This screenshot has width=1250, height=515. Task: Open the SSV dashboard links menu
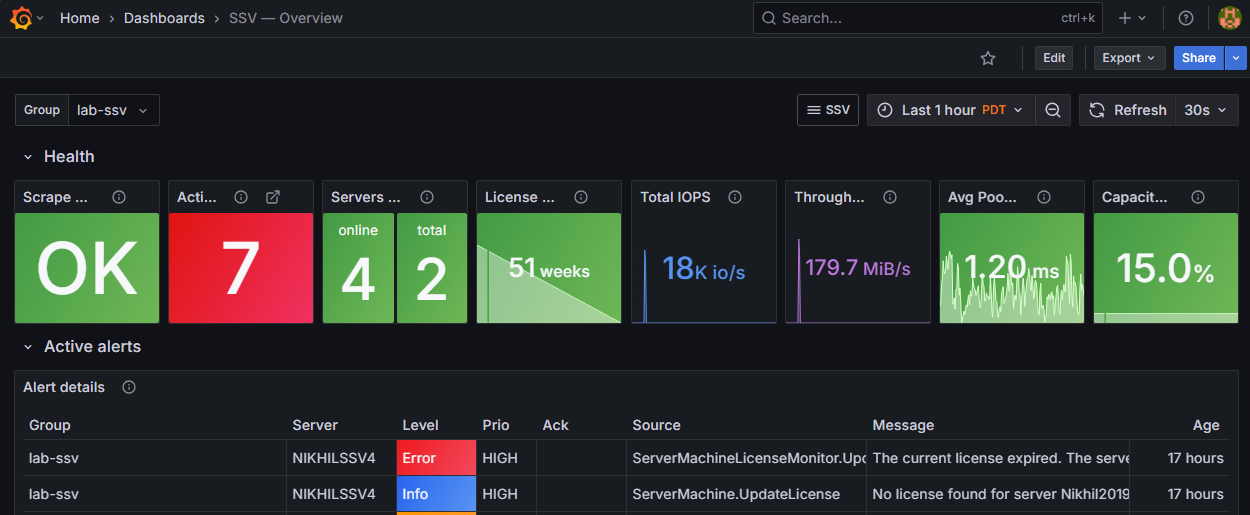828,110
